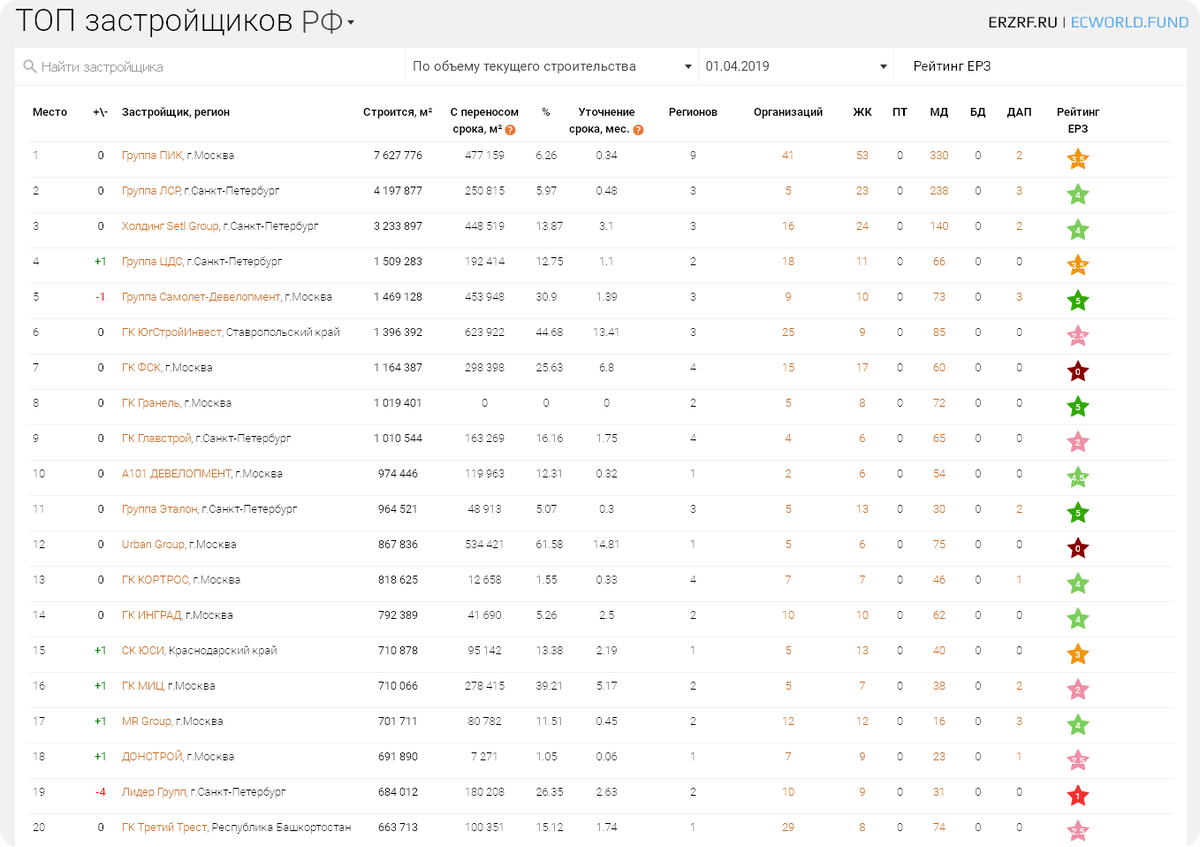Click the green rating star for ГК Гранель
The height and width of the screenshot is (847, 1200).
[1078, 407]
